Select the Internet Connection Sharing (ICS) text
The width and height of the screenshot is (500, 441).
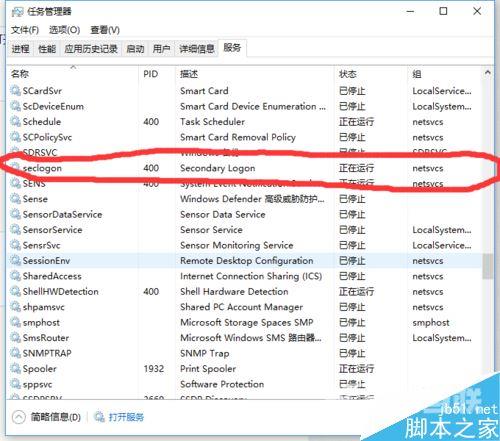click(251, 276)
